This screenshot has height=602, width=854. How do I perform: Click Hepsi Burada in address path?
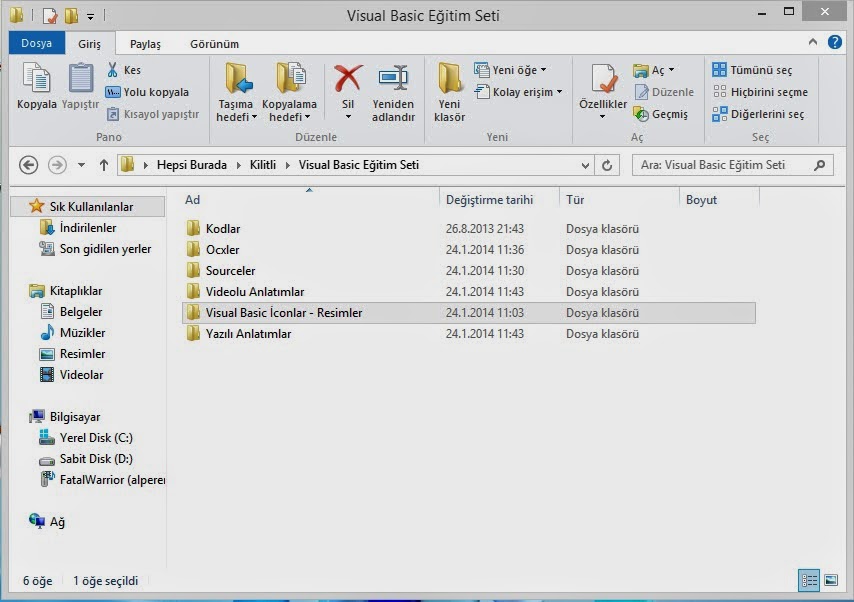point(192,165)
